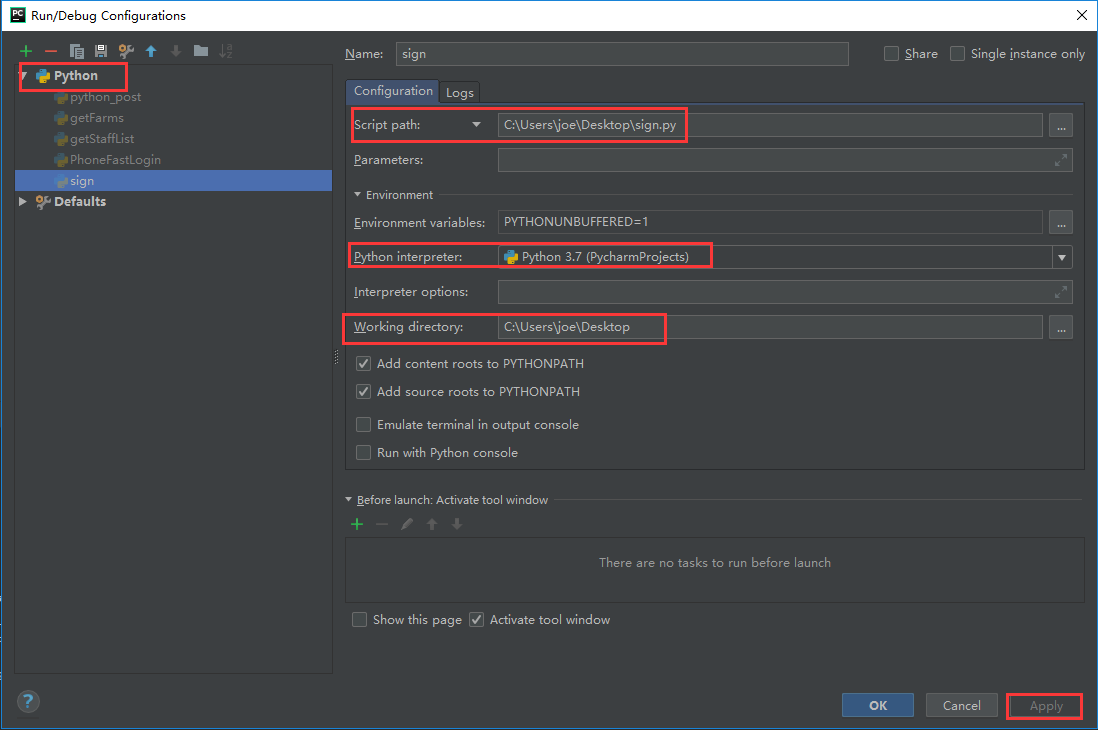Click the Script path text field

[770, 125]
